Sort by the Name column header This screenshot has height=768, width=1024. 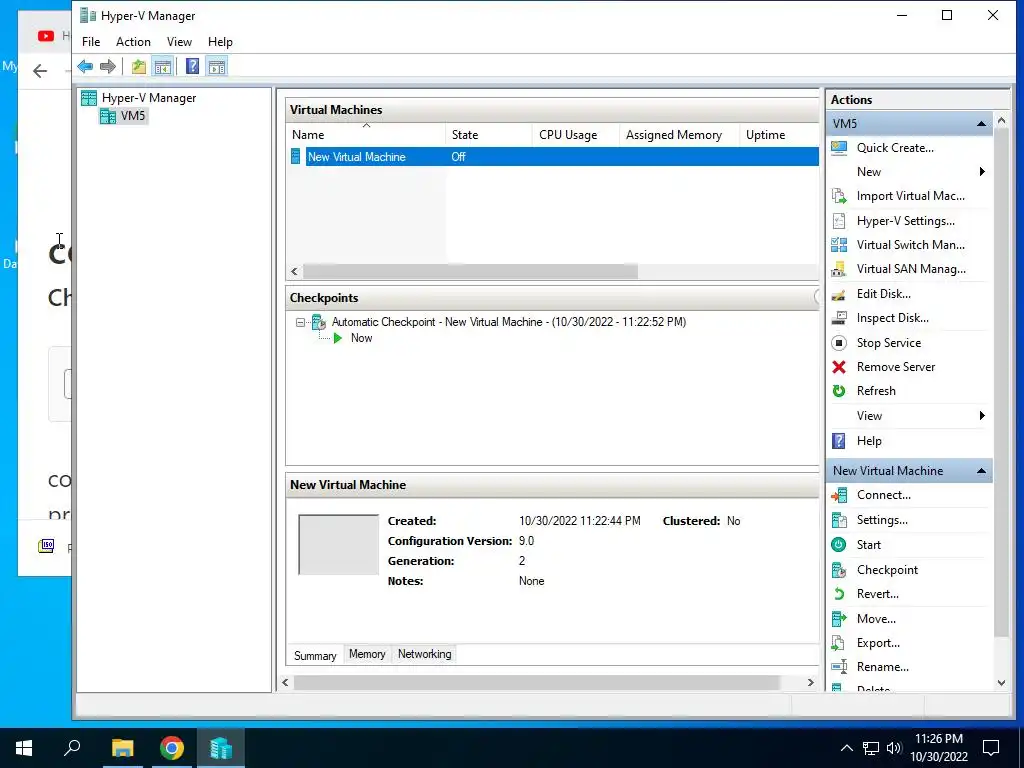point(366,135)
